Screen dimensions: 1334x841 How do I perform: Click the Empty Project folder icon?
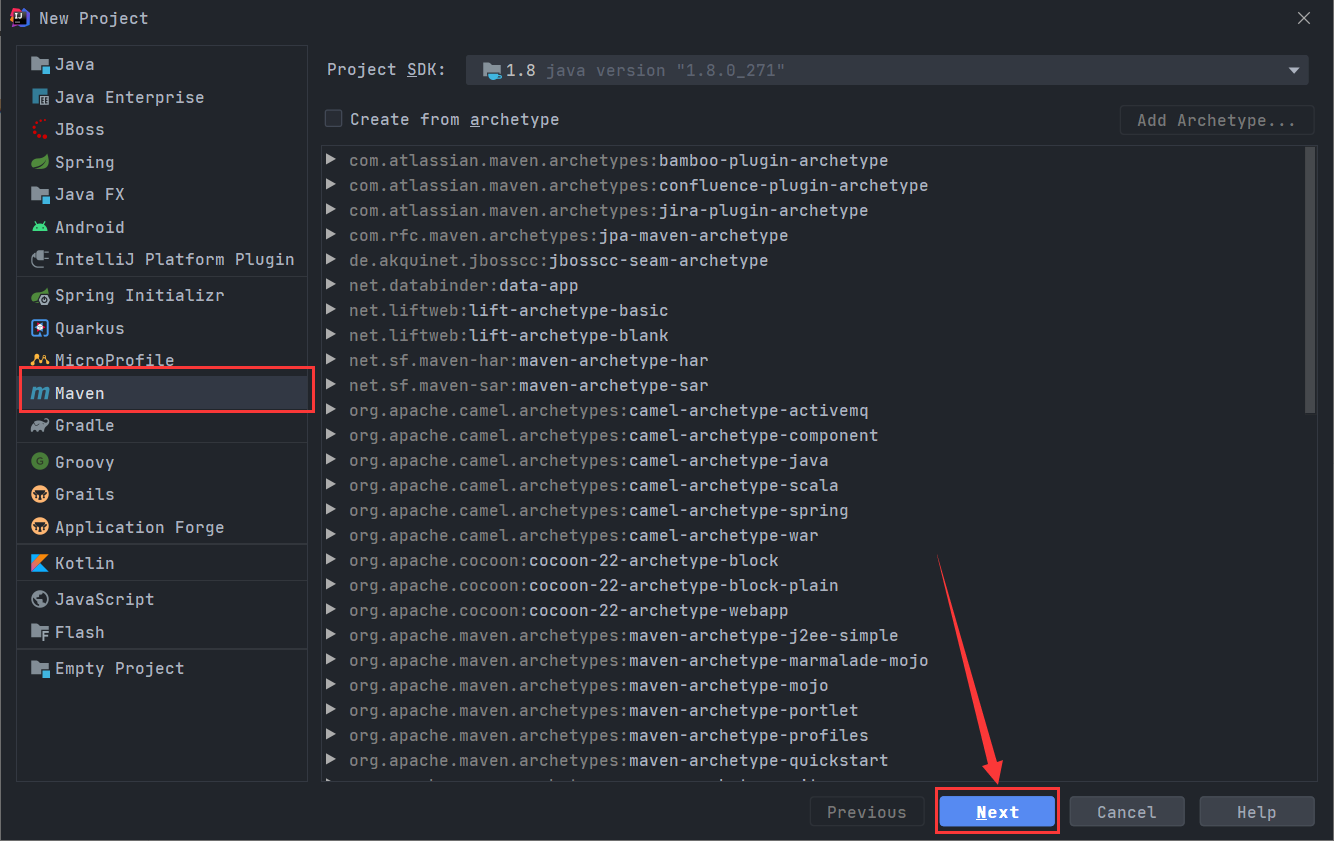click(40, 668)
